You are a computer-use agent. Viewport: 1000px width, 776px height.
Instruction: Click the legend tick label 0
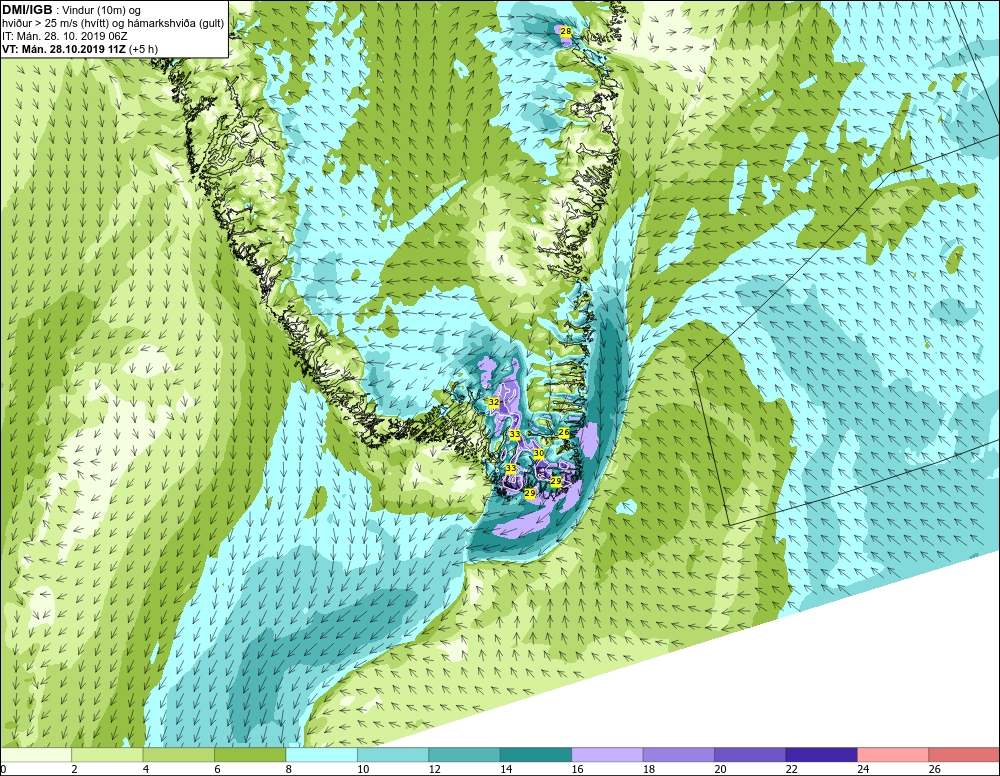(3, 770)
